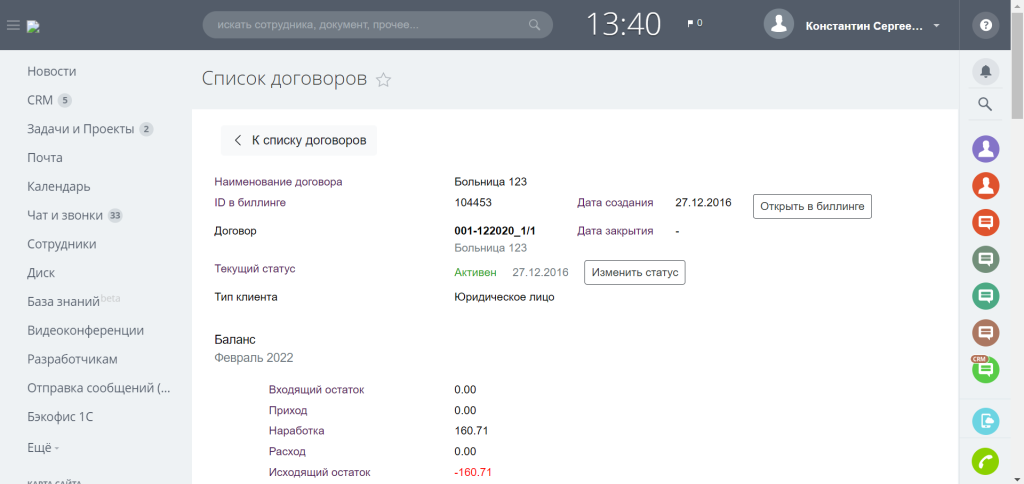
Task: Open Диск in the left menu
Action: 41,272
